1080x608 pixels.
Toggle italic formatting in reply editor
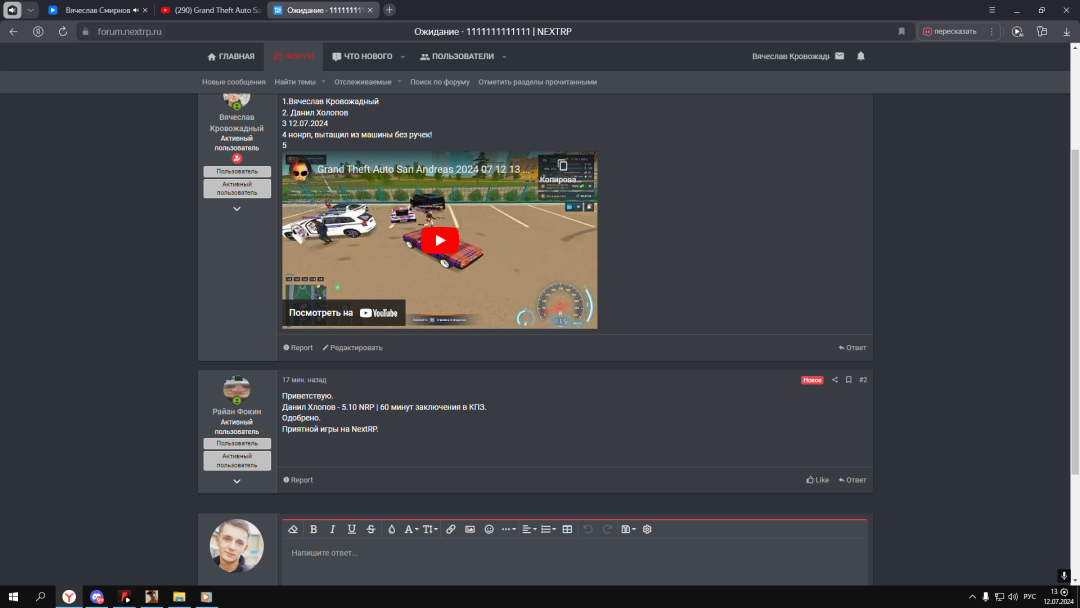tap(332, 530)
